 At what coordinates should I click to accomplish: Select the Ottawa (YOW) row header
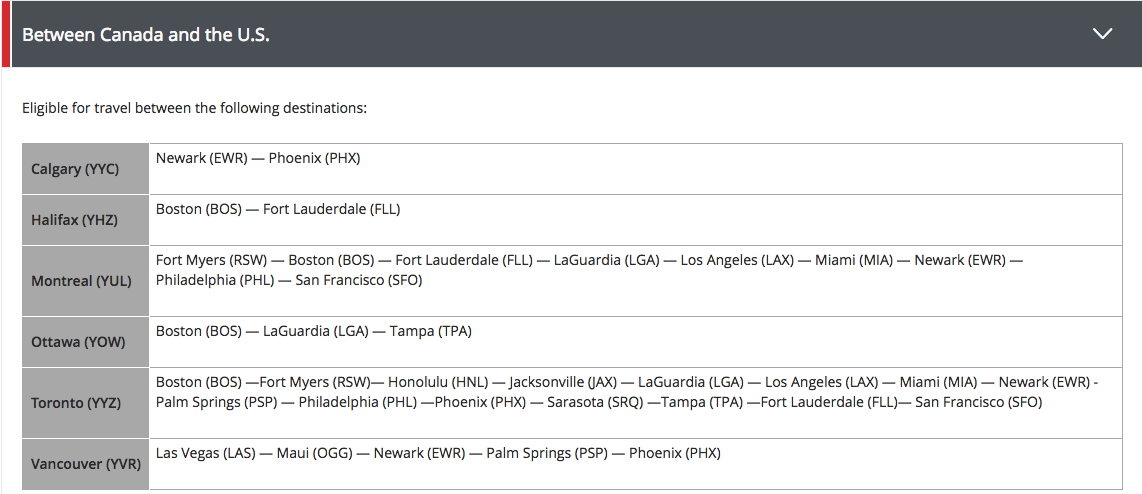click(x=76, y=342)
